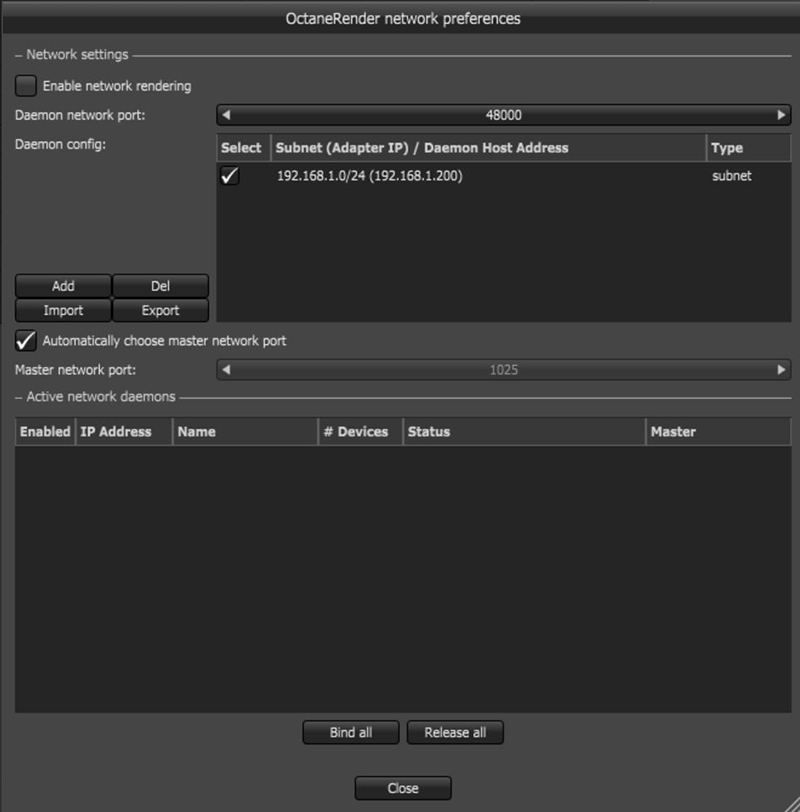800x812 pixels.
Task: Click the subnet type cell
Action: (x=732, y=176)
